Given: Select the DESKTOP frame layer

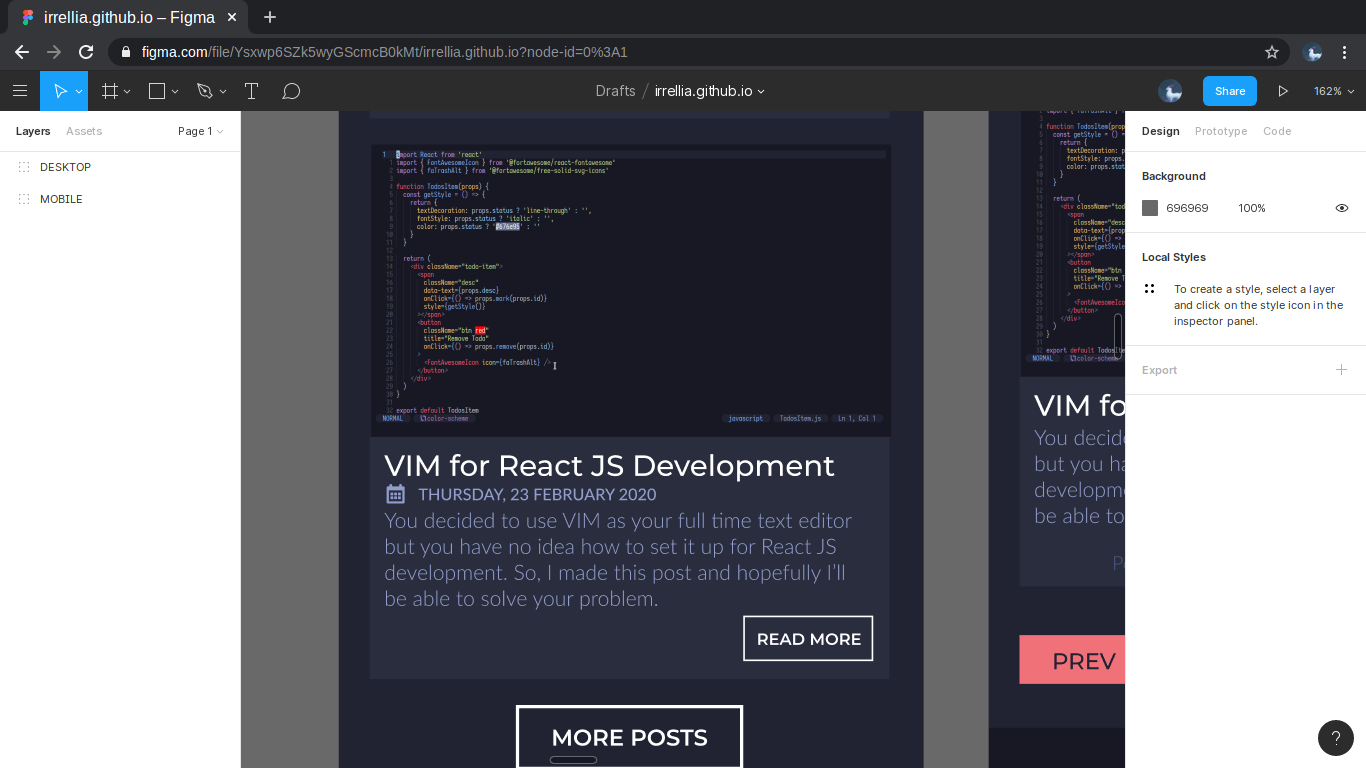Looking at the screenshot, I should click(65, 167).
